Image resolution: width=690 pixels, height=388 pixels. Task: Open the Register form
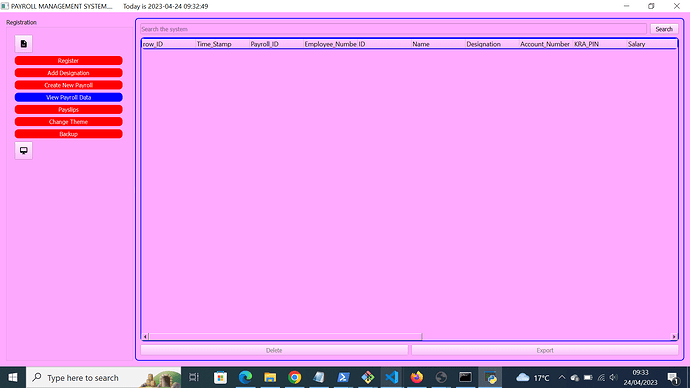[69, 61]
